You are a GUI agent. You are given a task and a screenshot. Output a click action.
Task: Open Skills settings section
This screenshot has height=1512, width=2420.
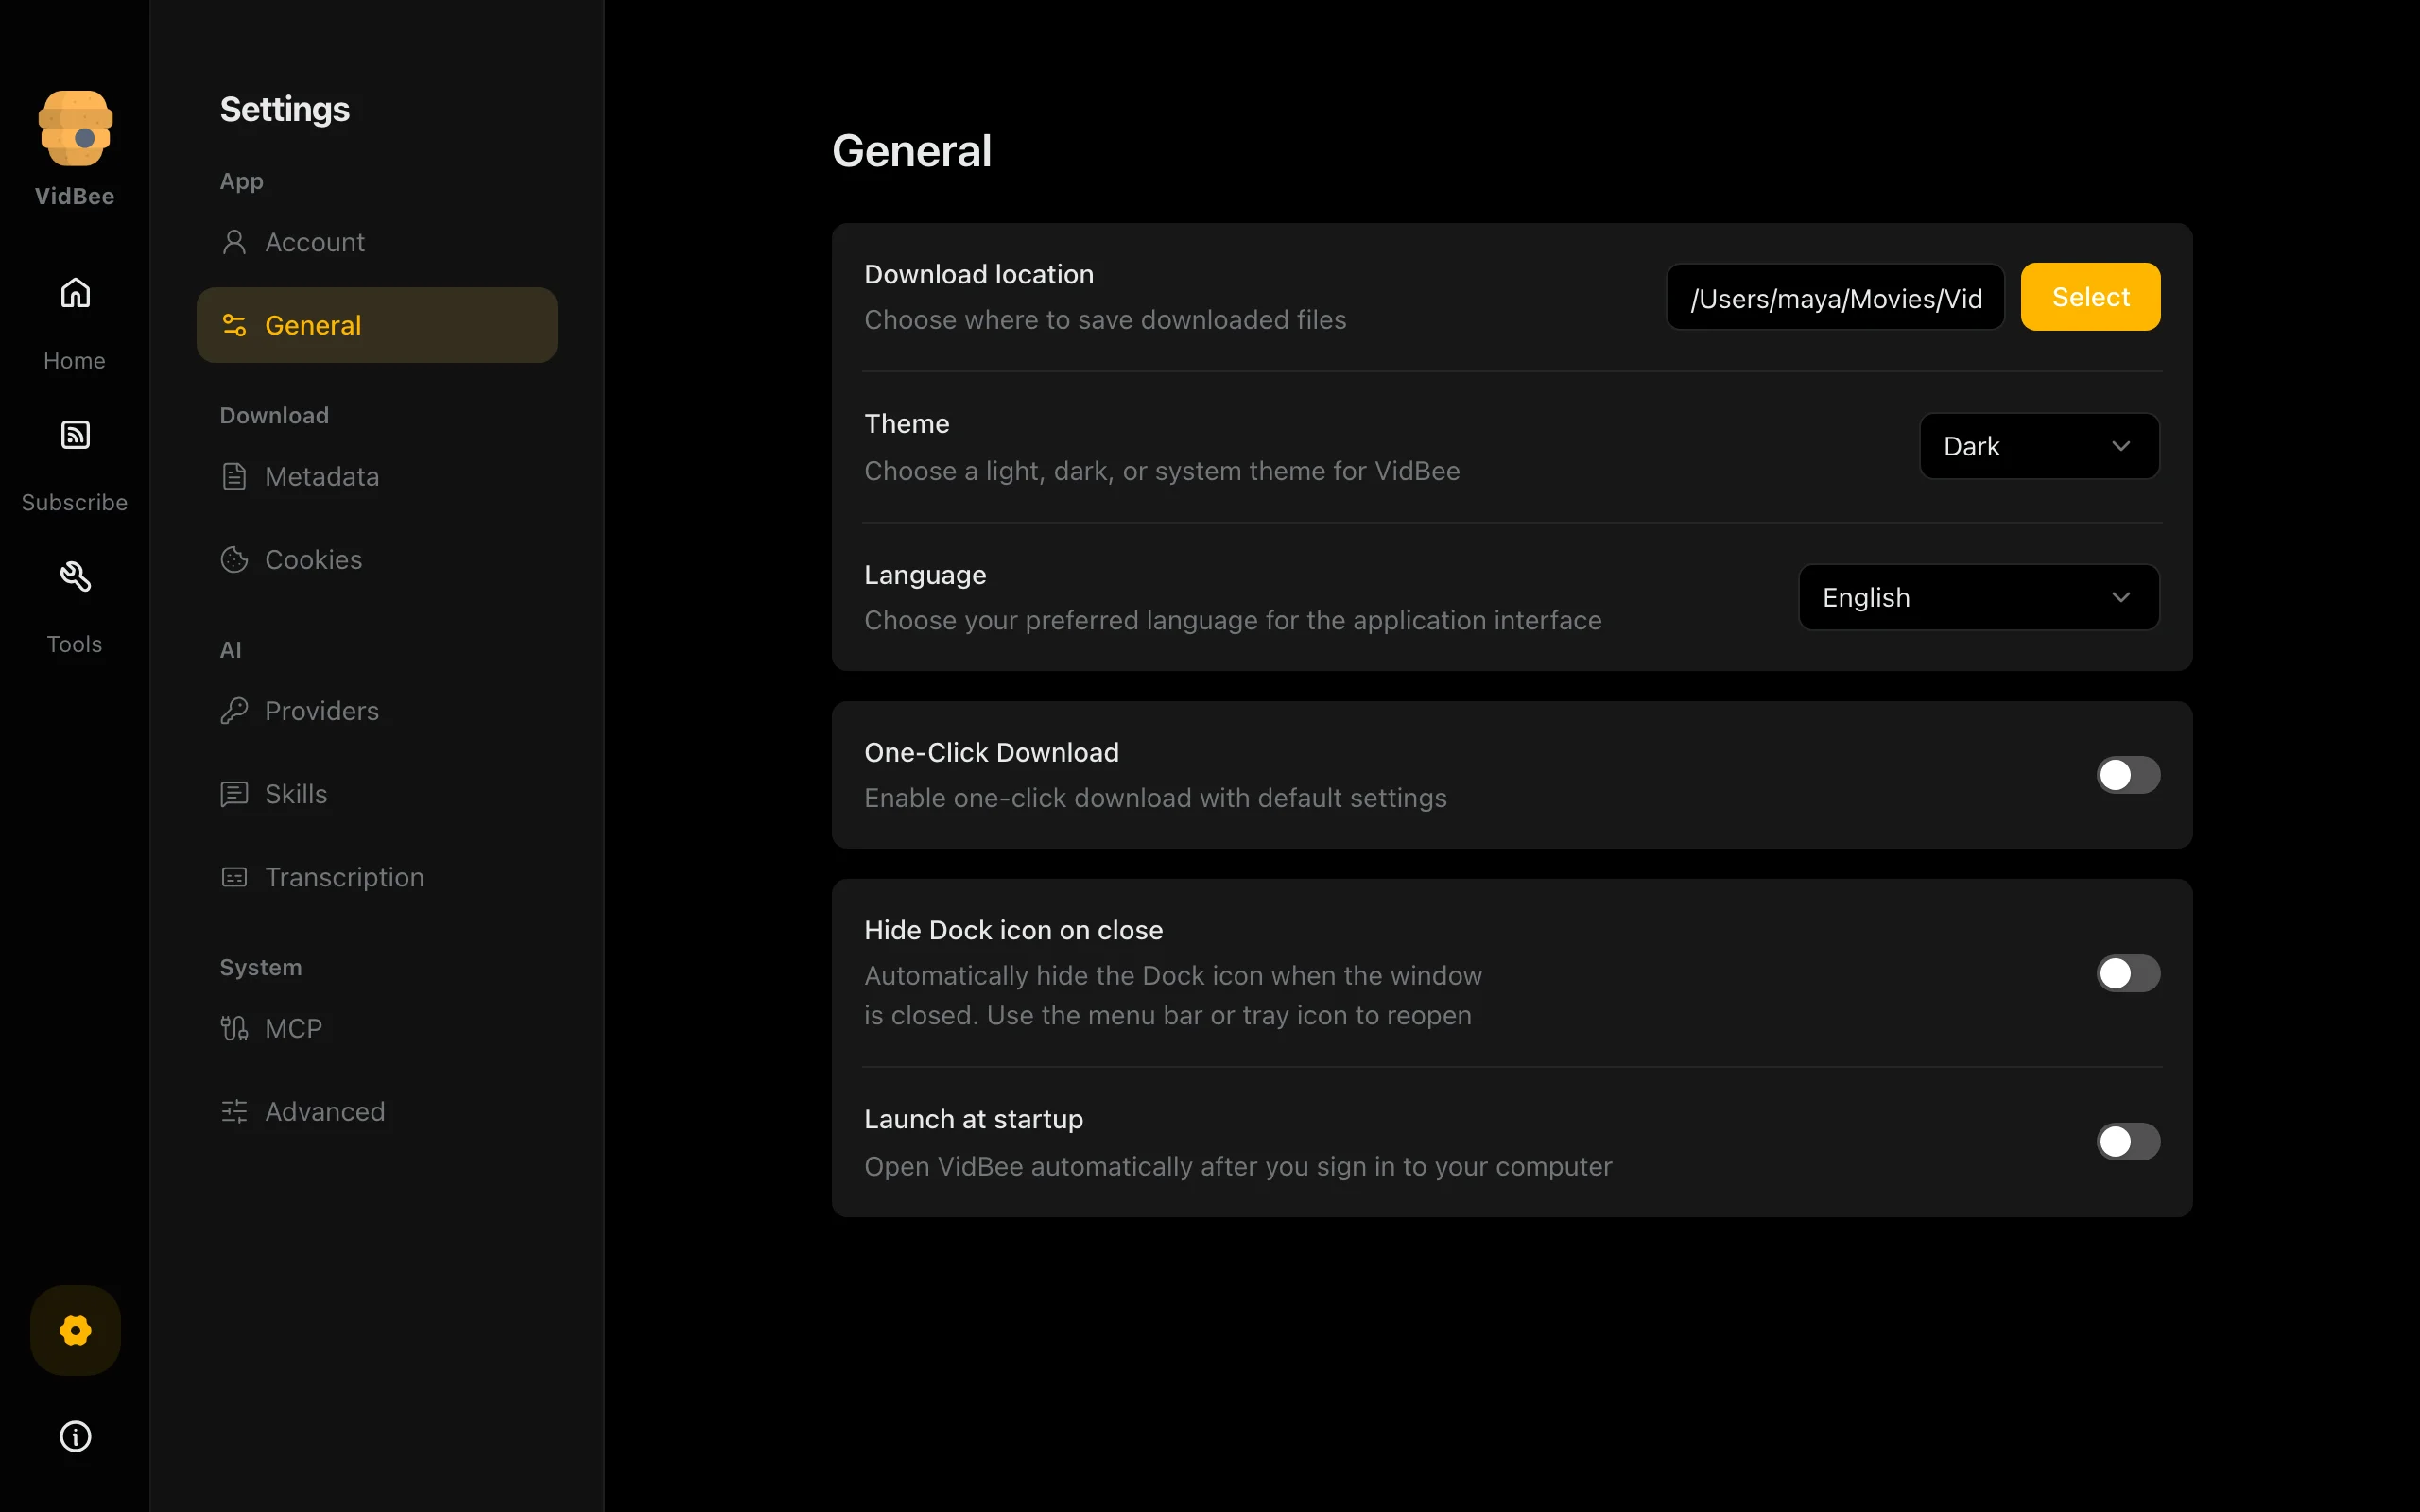pyautogui.click(x=377, y=794)
